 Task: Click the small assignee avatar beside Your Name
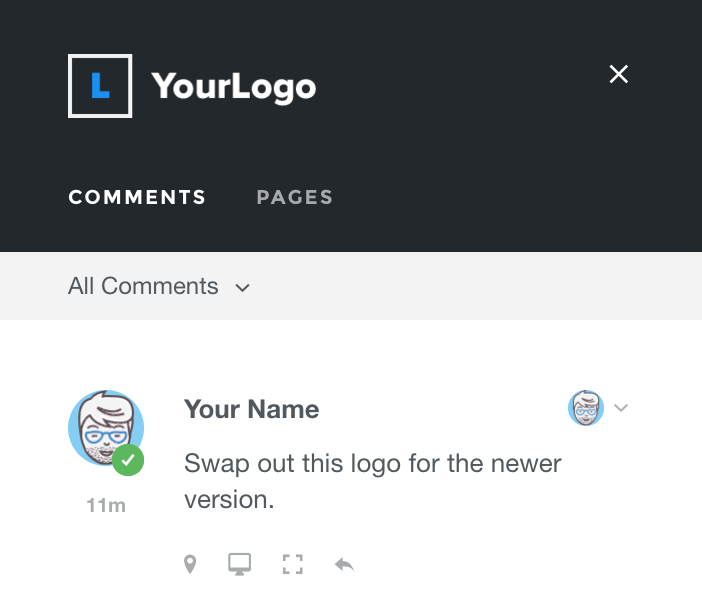(586, 408)
